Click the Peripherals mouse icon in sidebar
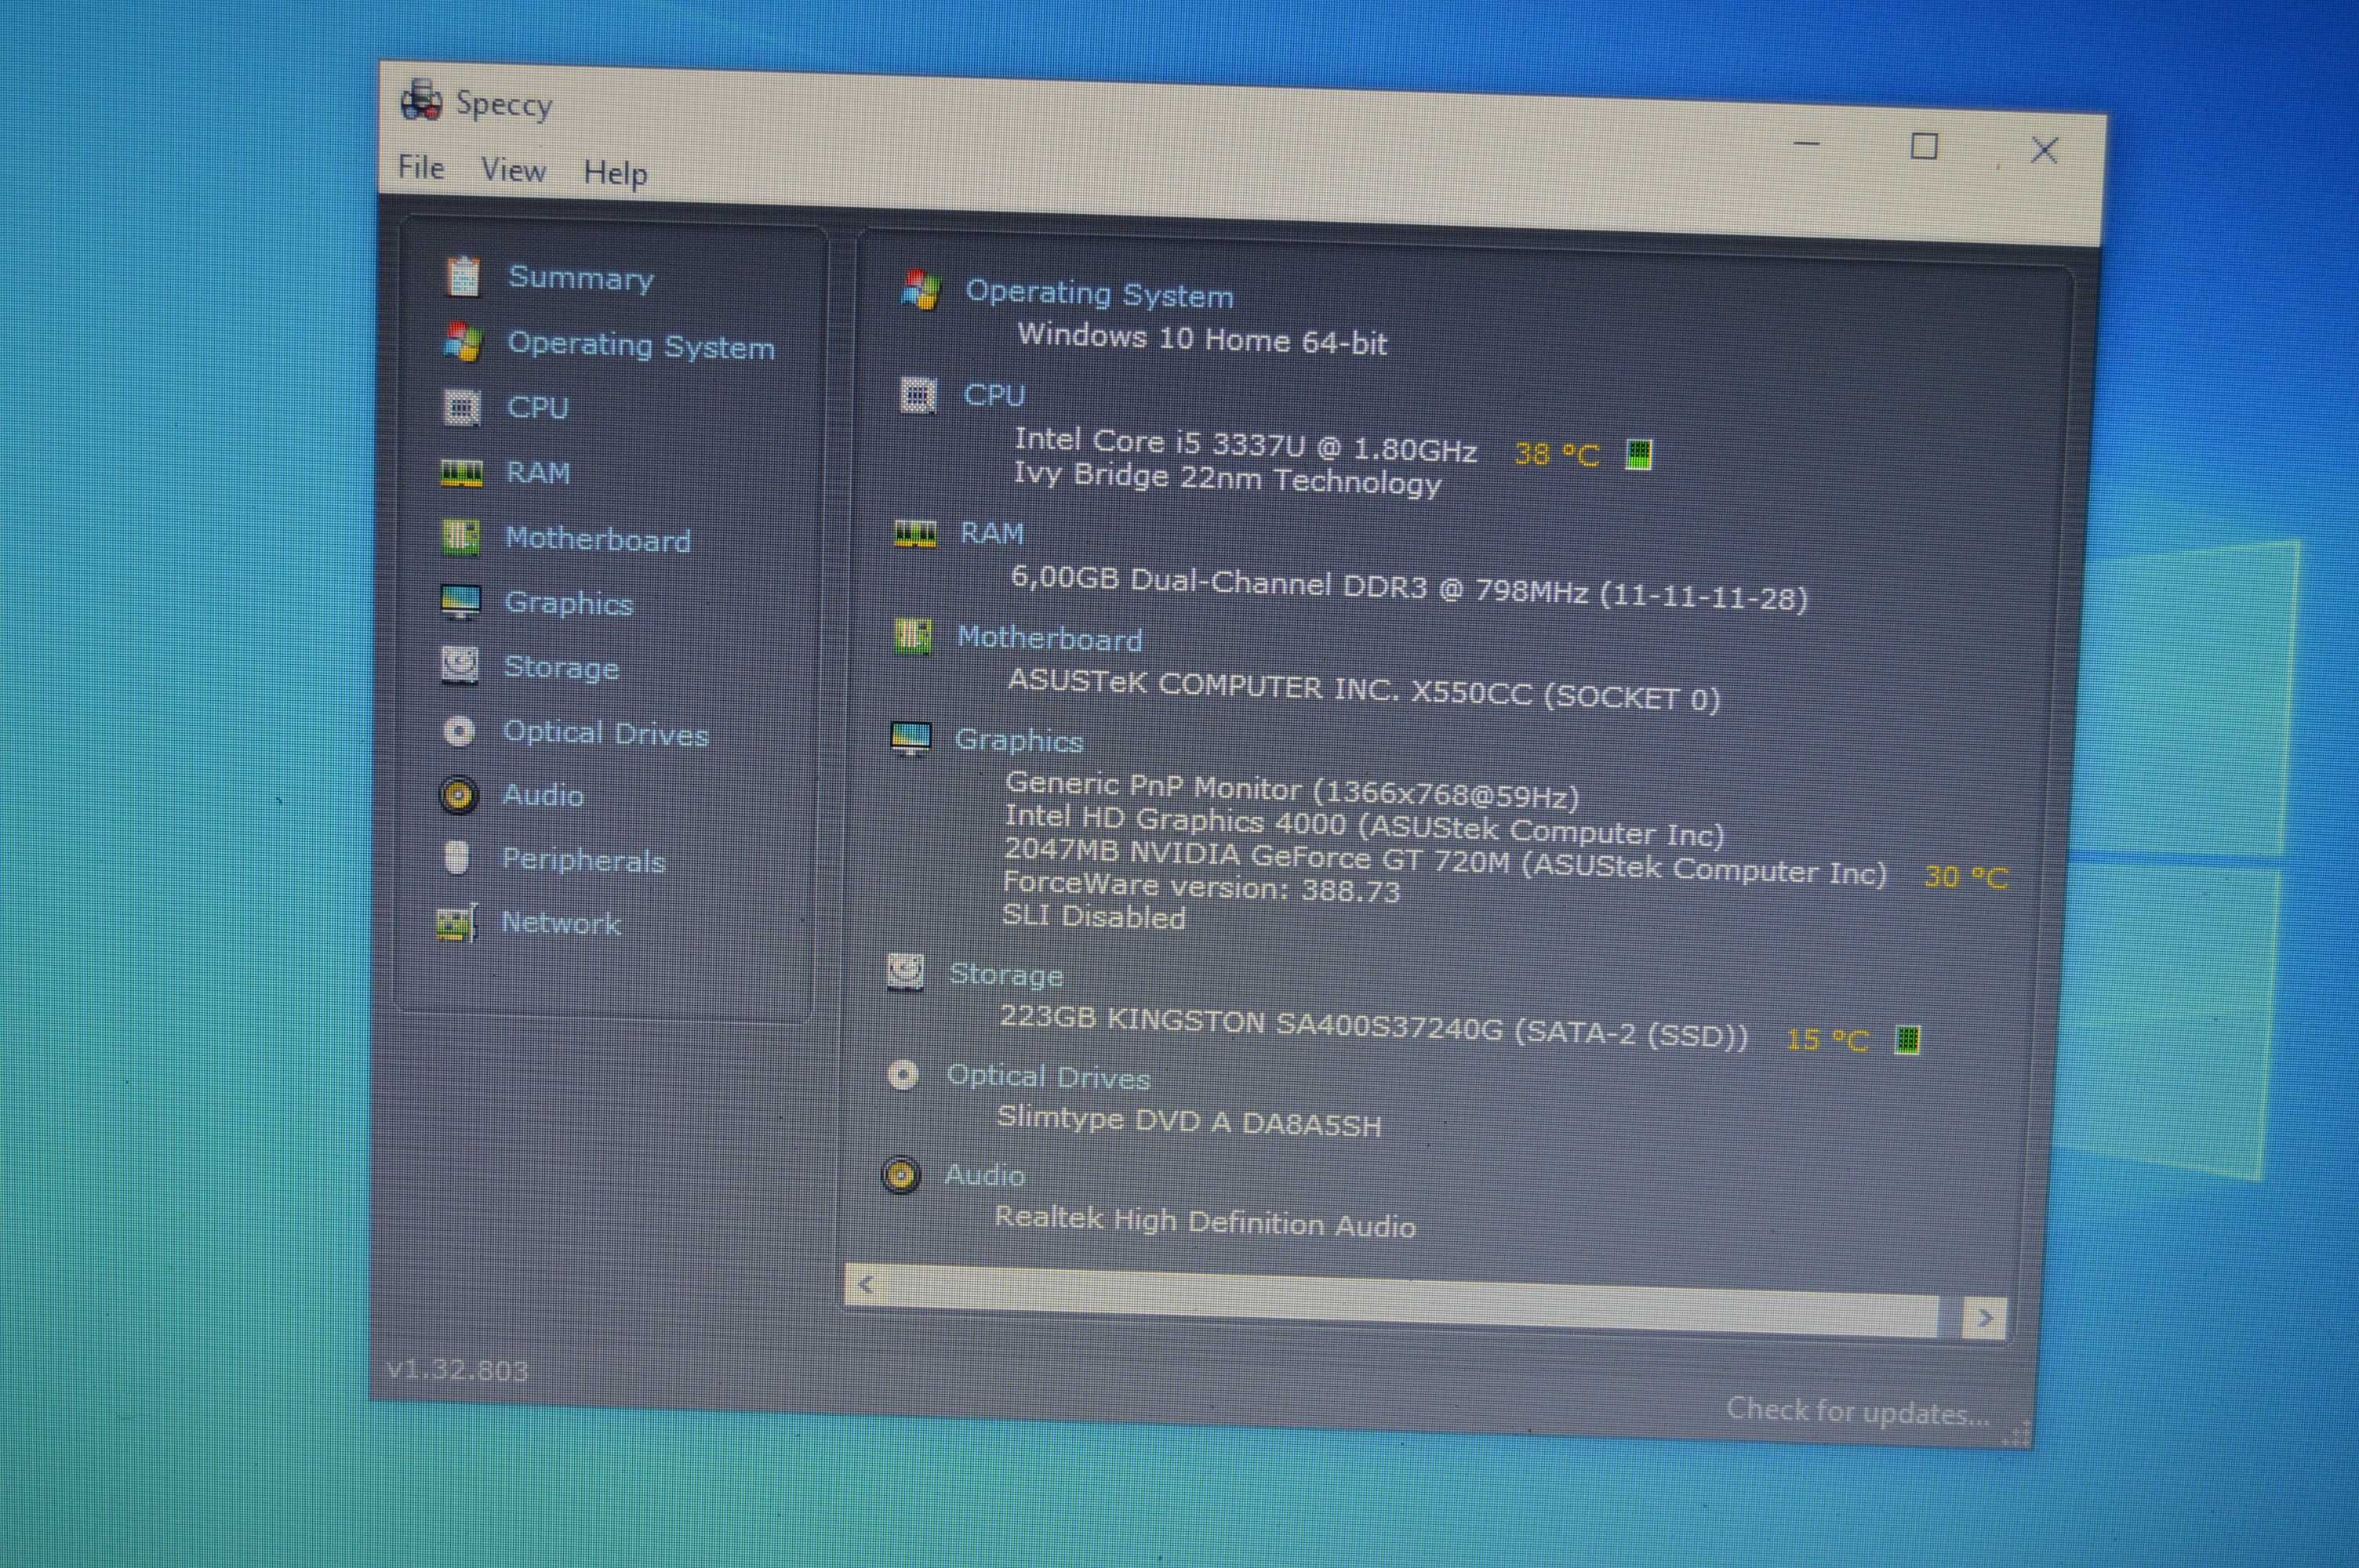 (456, 858)
